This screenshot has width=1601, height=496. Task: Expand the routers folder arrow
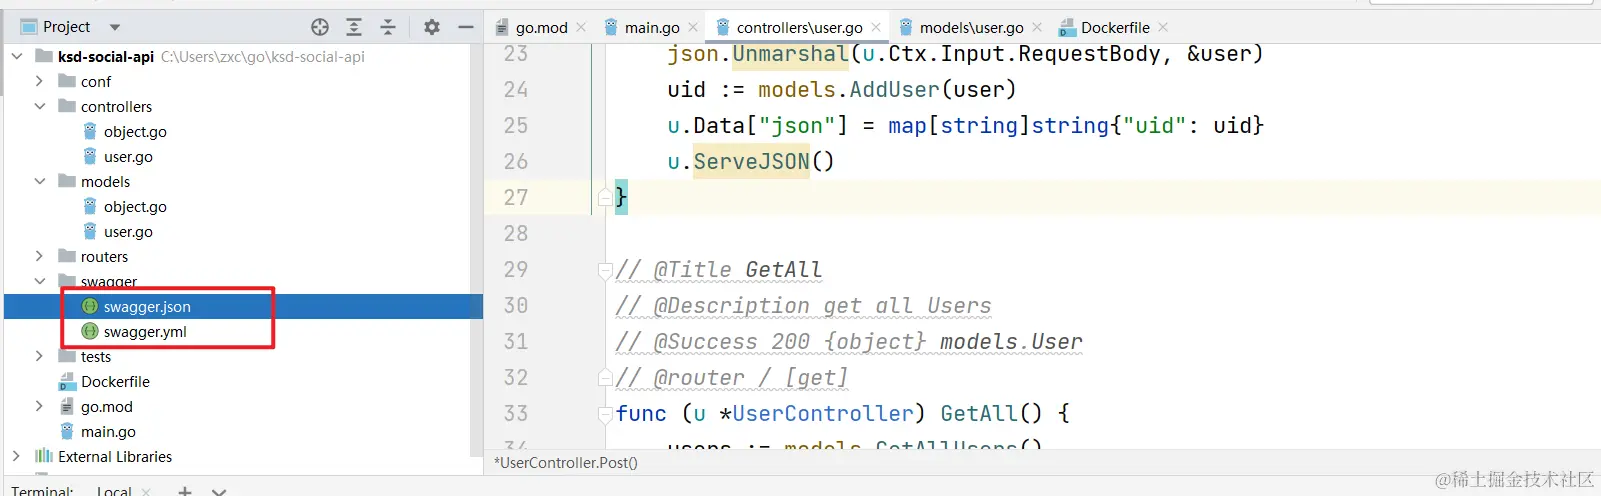(x=39, y=257)
